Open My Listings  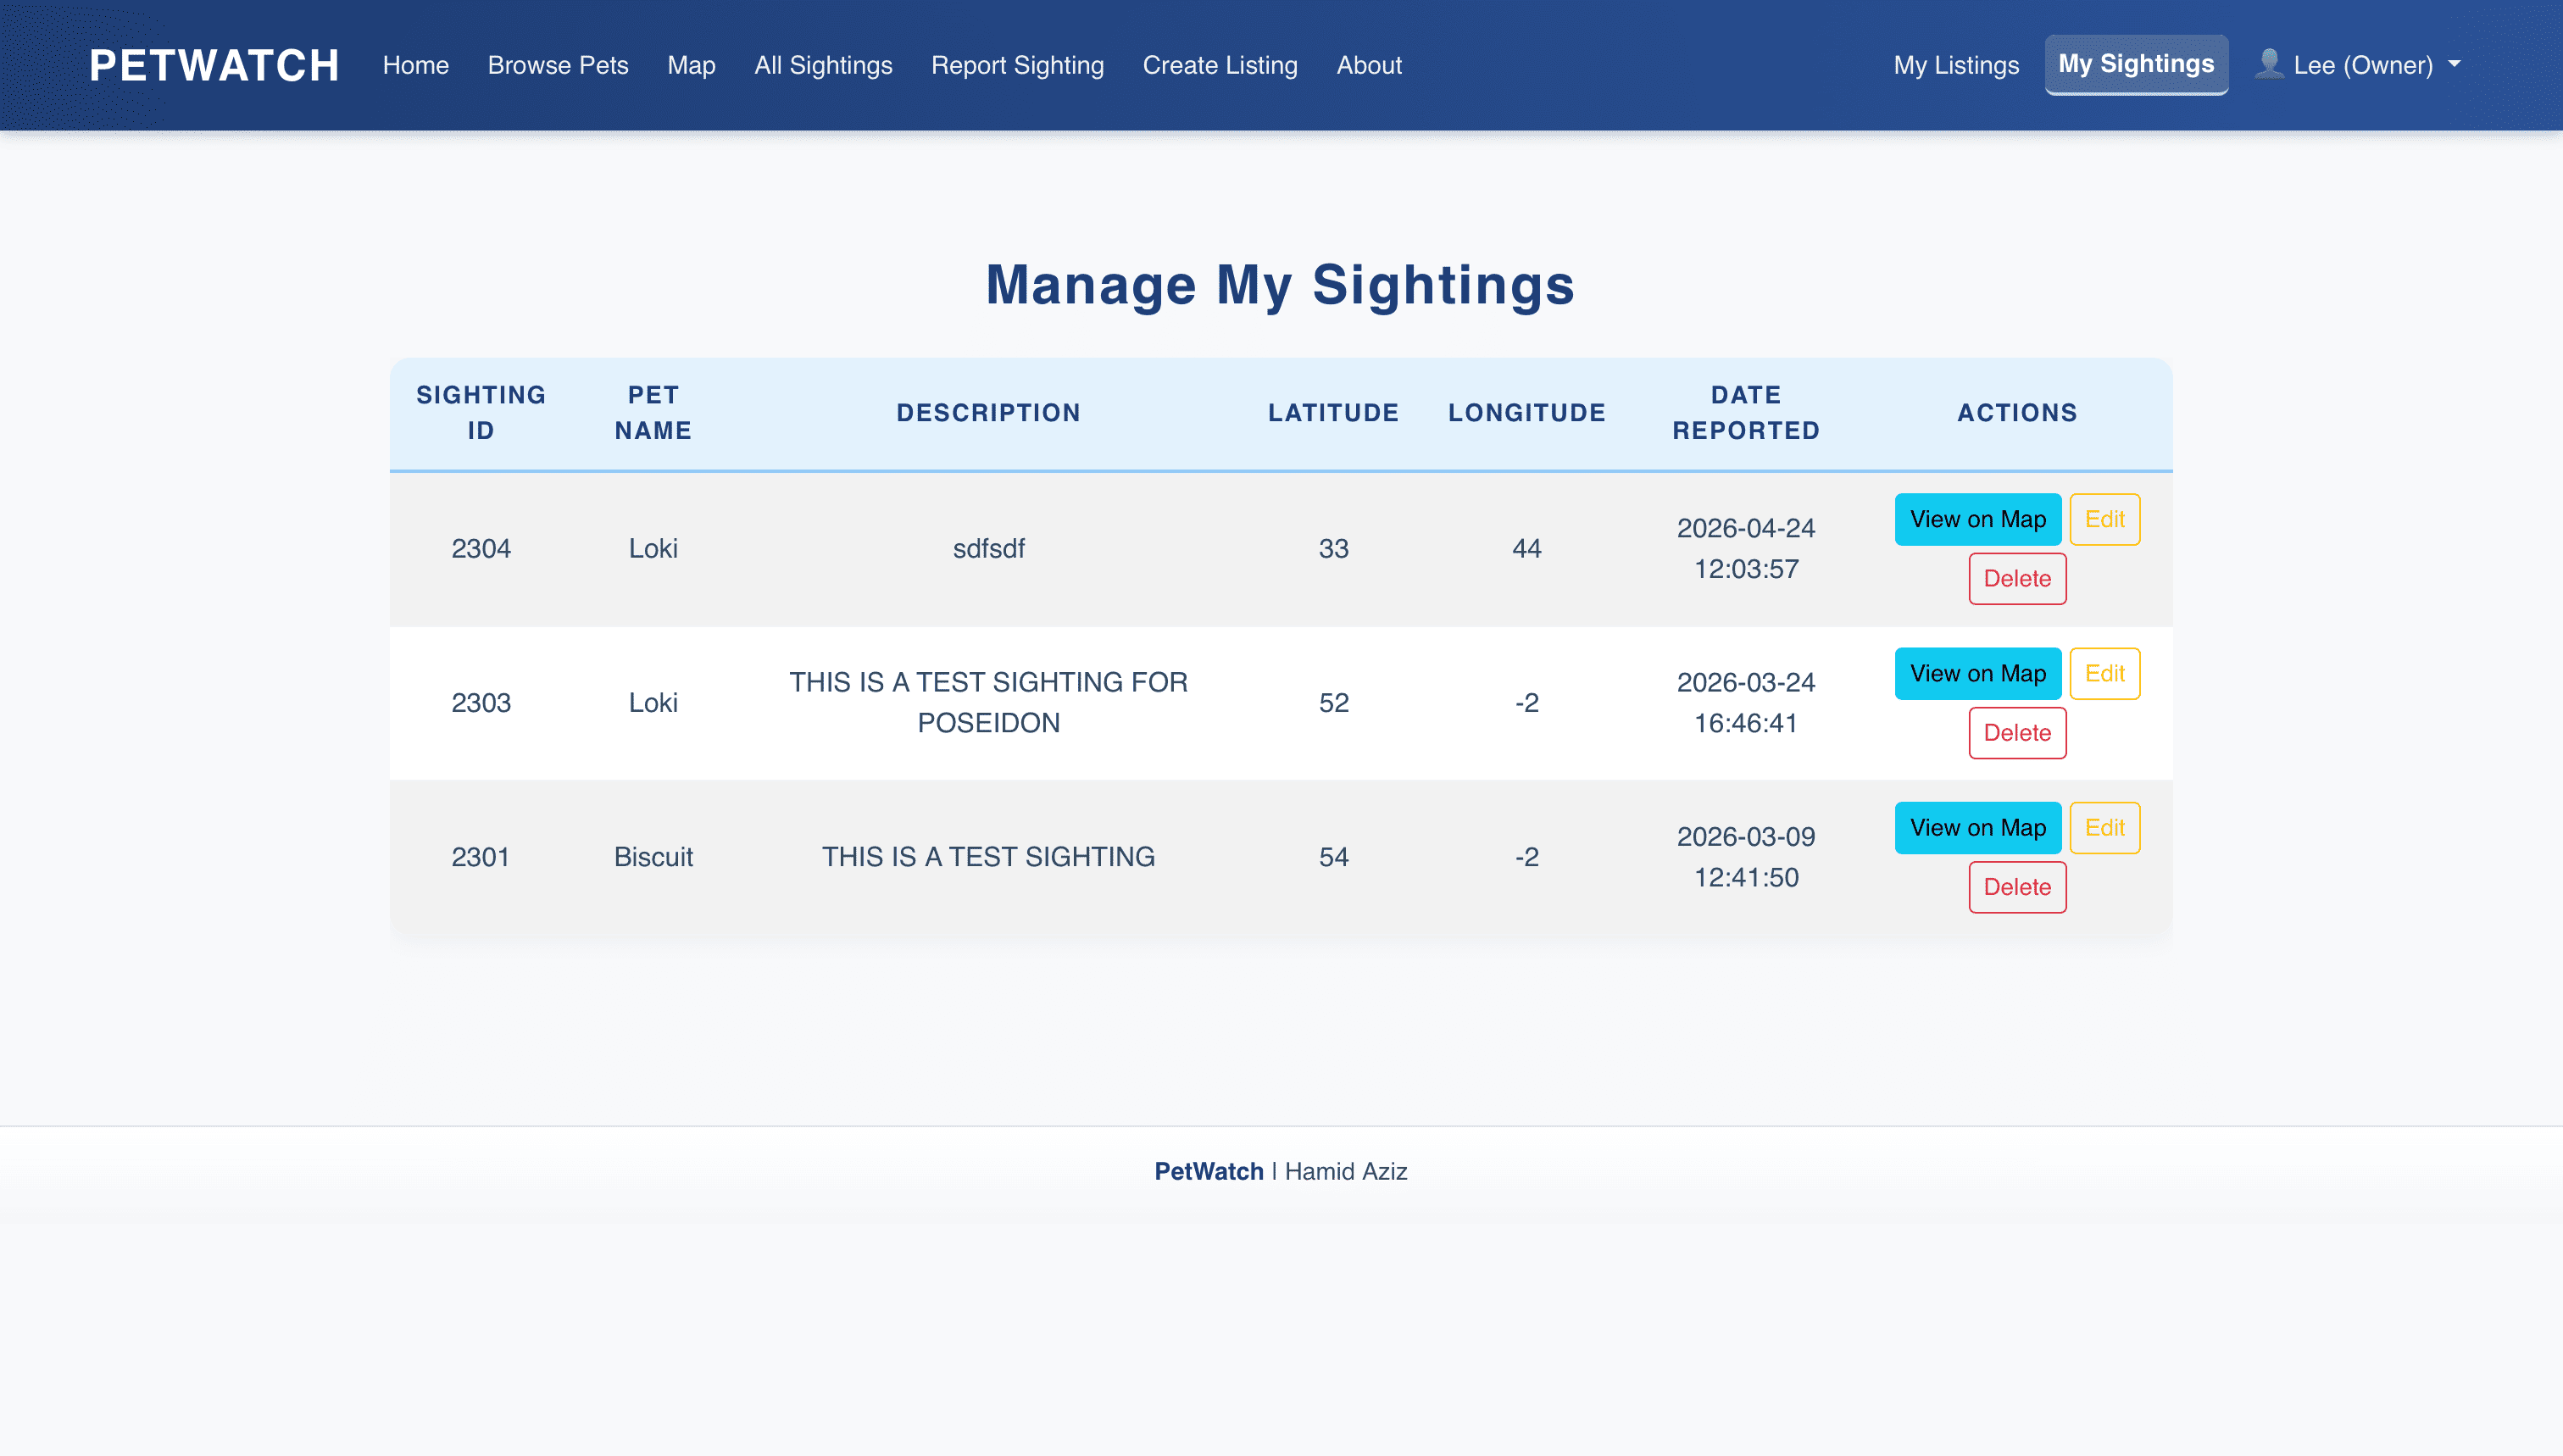(1956, 65)
